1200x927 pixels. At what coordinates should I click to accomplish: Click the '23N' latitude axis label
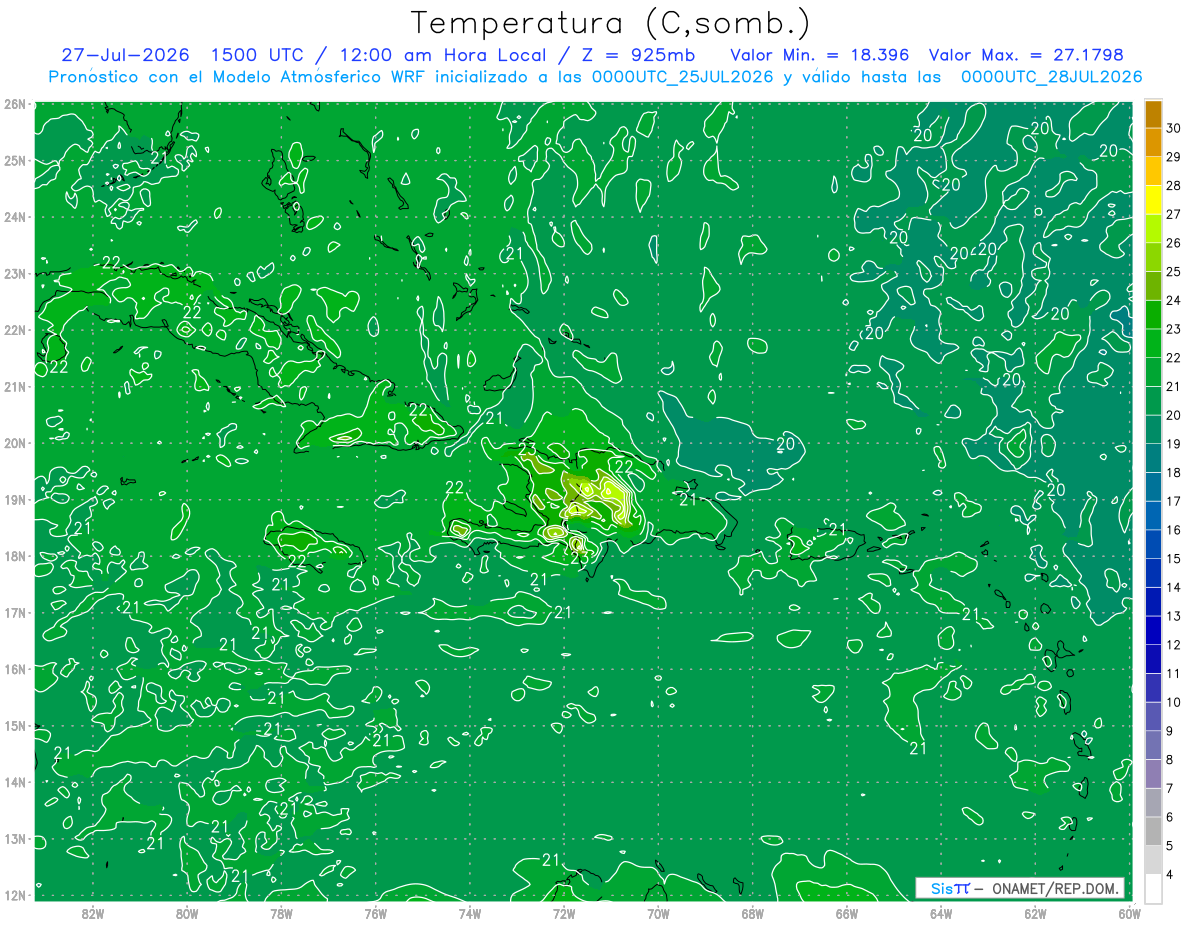tap(14, 273)
